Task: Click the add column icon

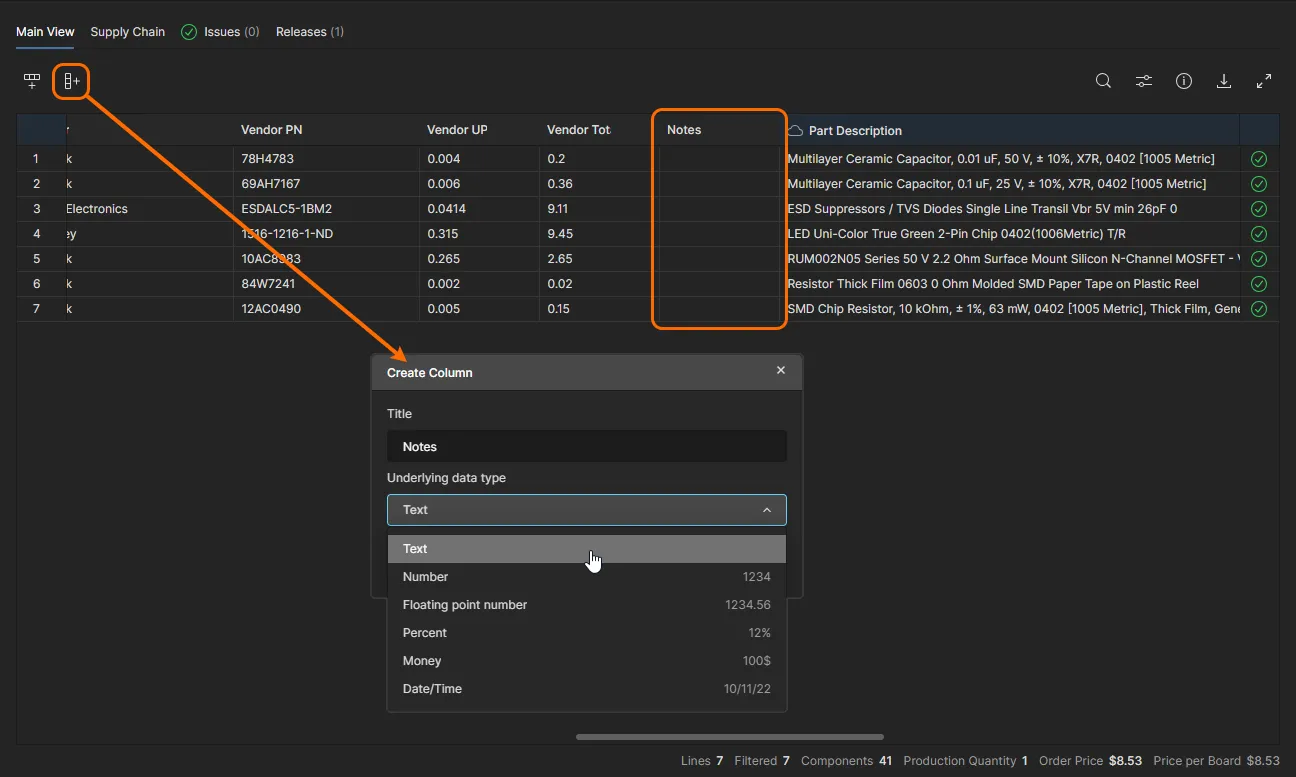Action: [x=72, y=81]
